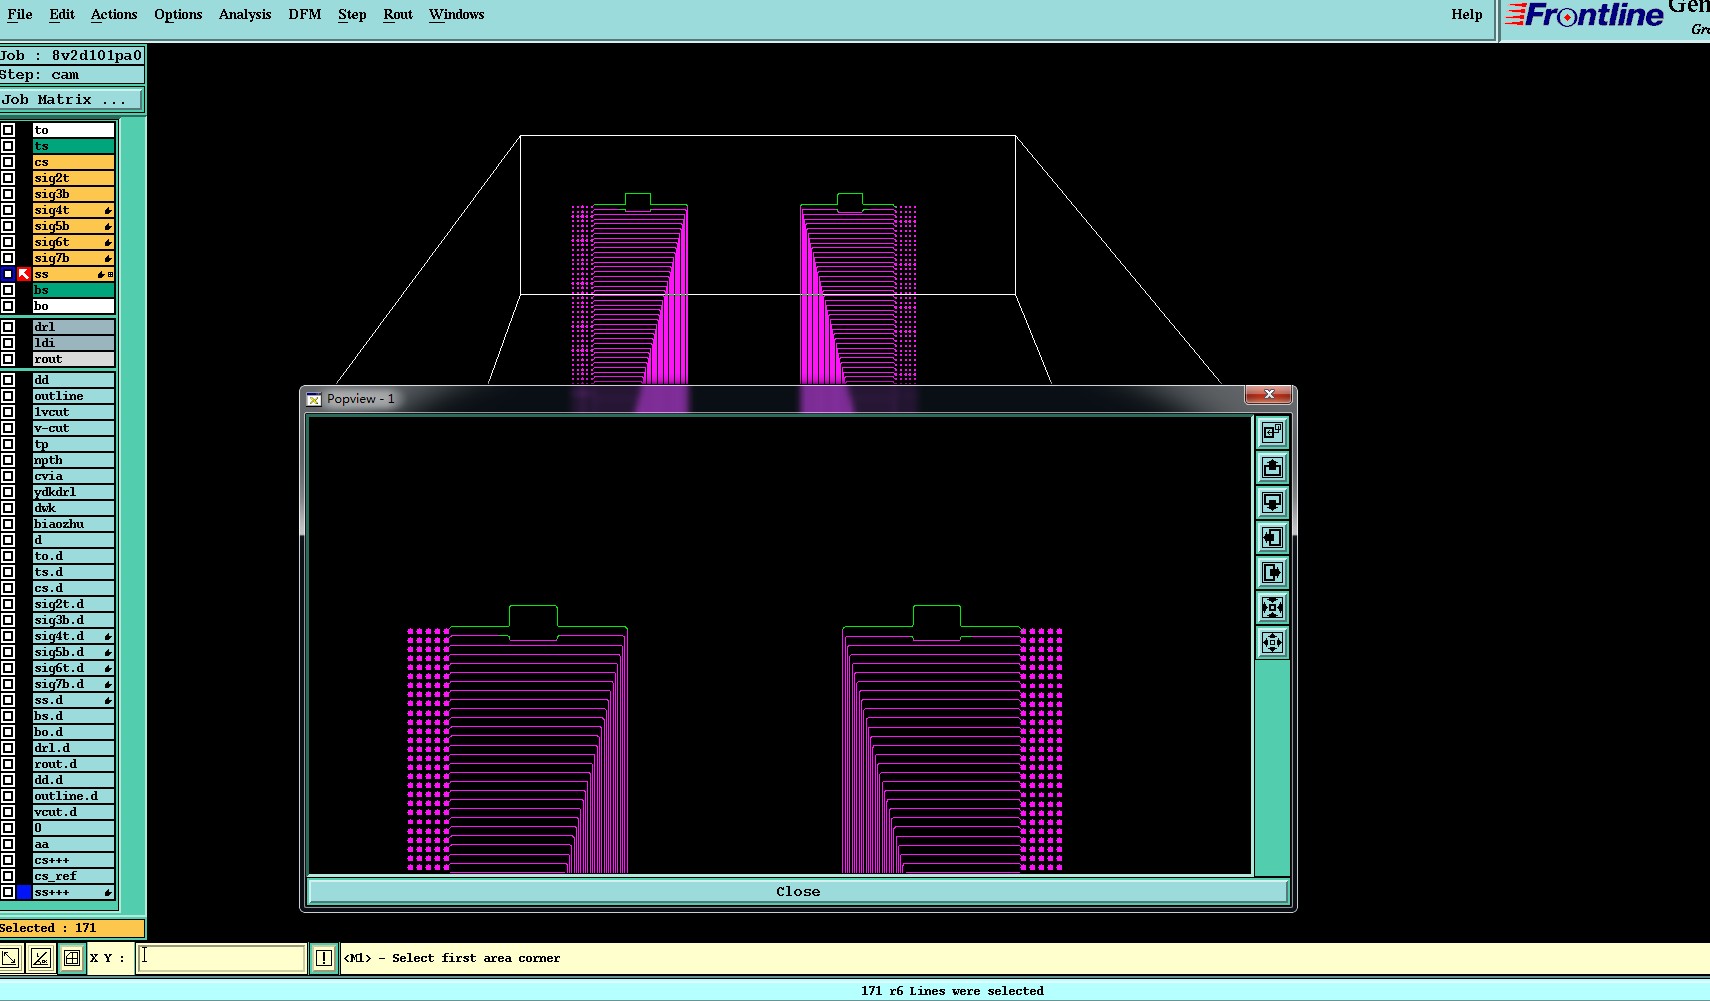1710x1001 pixels.
Task: Click the grid snap icon beside X Y
Action: click(72, 958)
